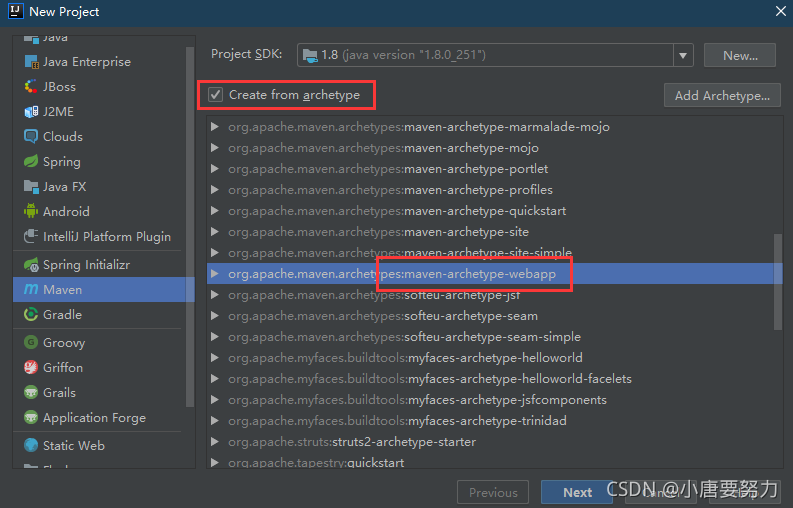This screenshot has width=793, height=508.
Task: Click the Grails icon
Action: click(x=31, y=392)
